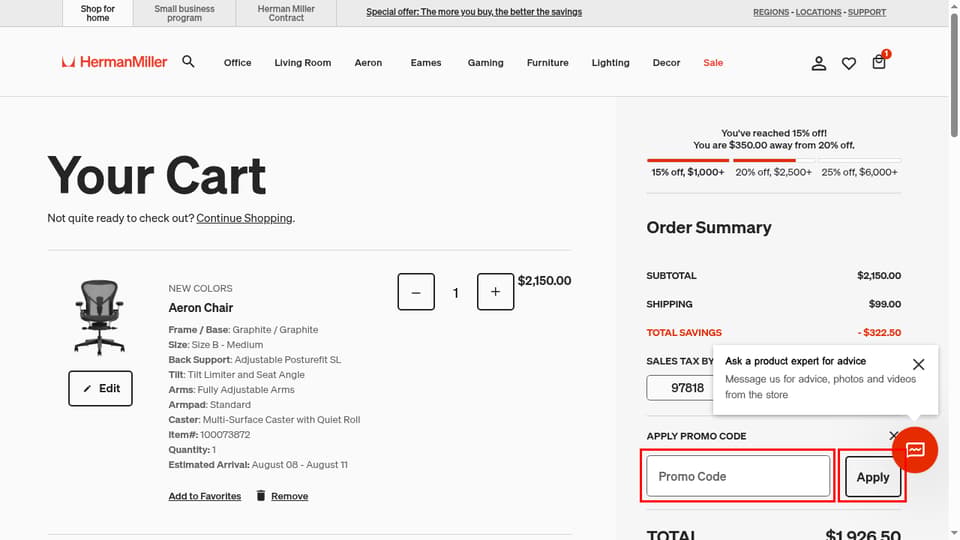Increase Aeron Chair quantity with plus

click(x=495, y=292)
